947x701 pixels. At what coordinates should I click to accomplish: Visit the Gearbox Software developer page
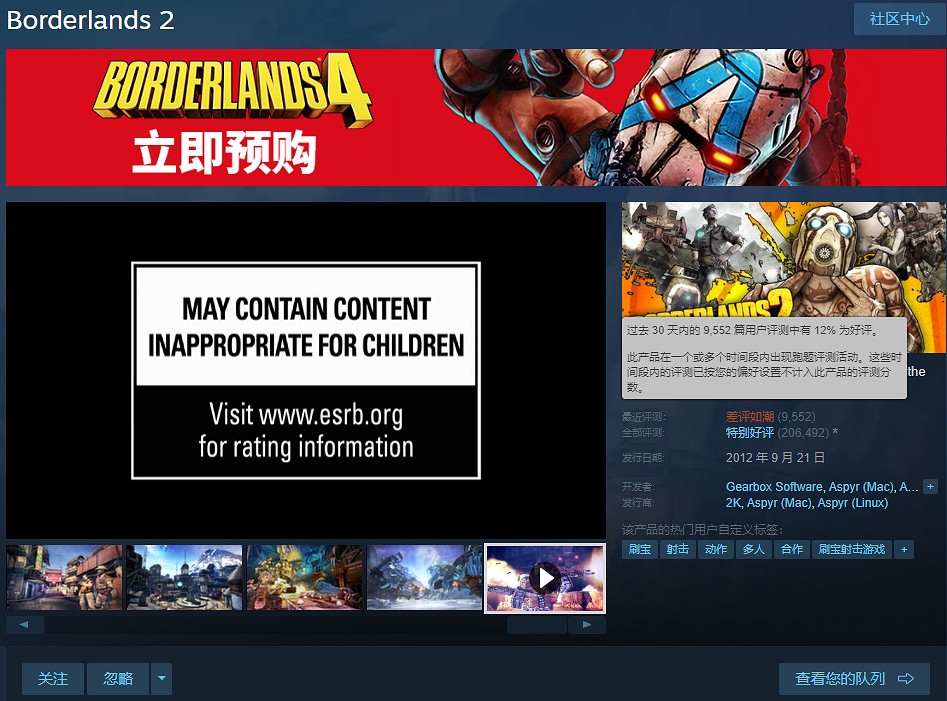coord(775,486)
